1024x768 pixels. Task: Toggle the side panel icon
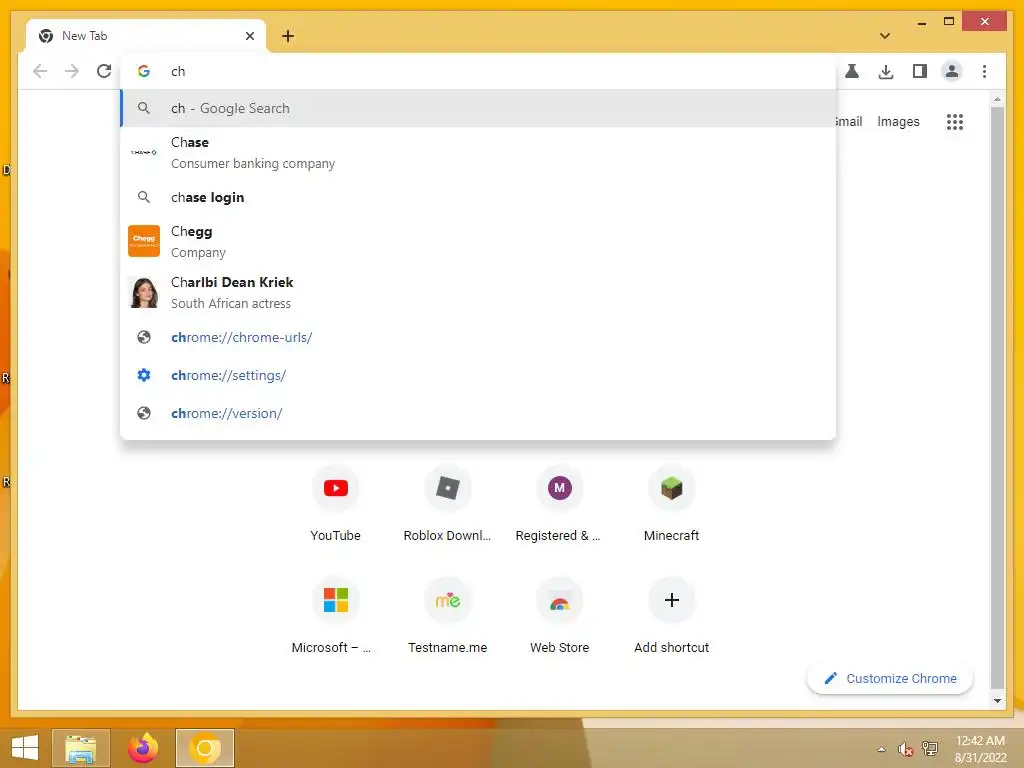(x=920, y=71)
